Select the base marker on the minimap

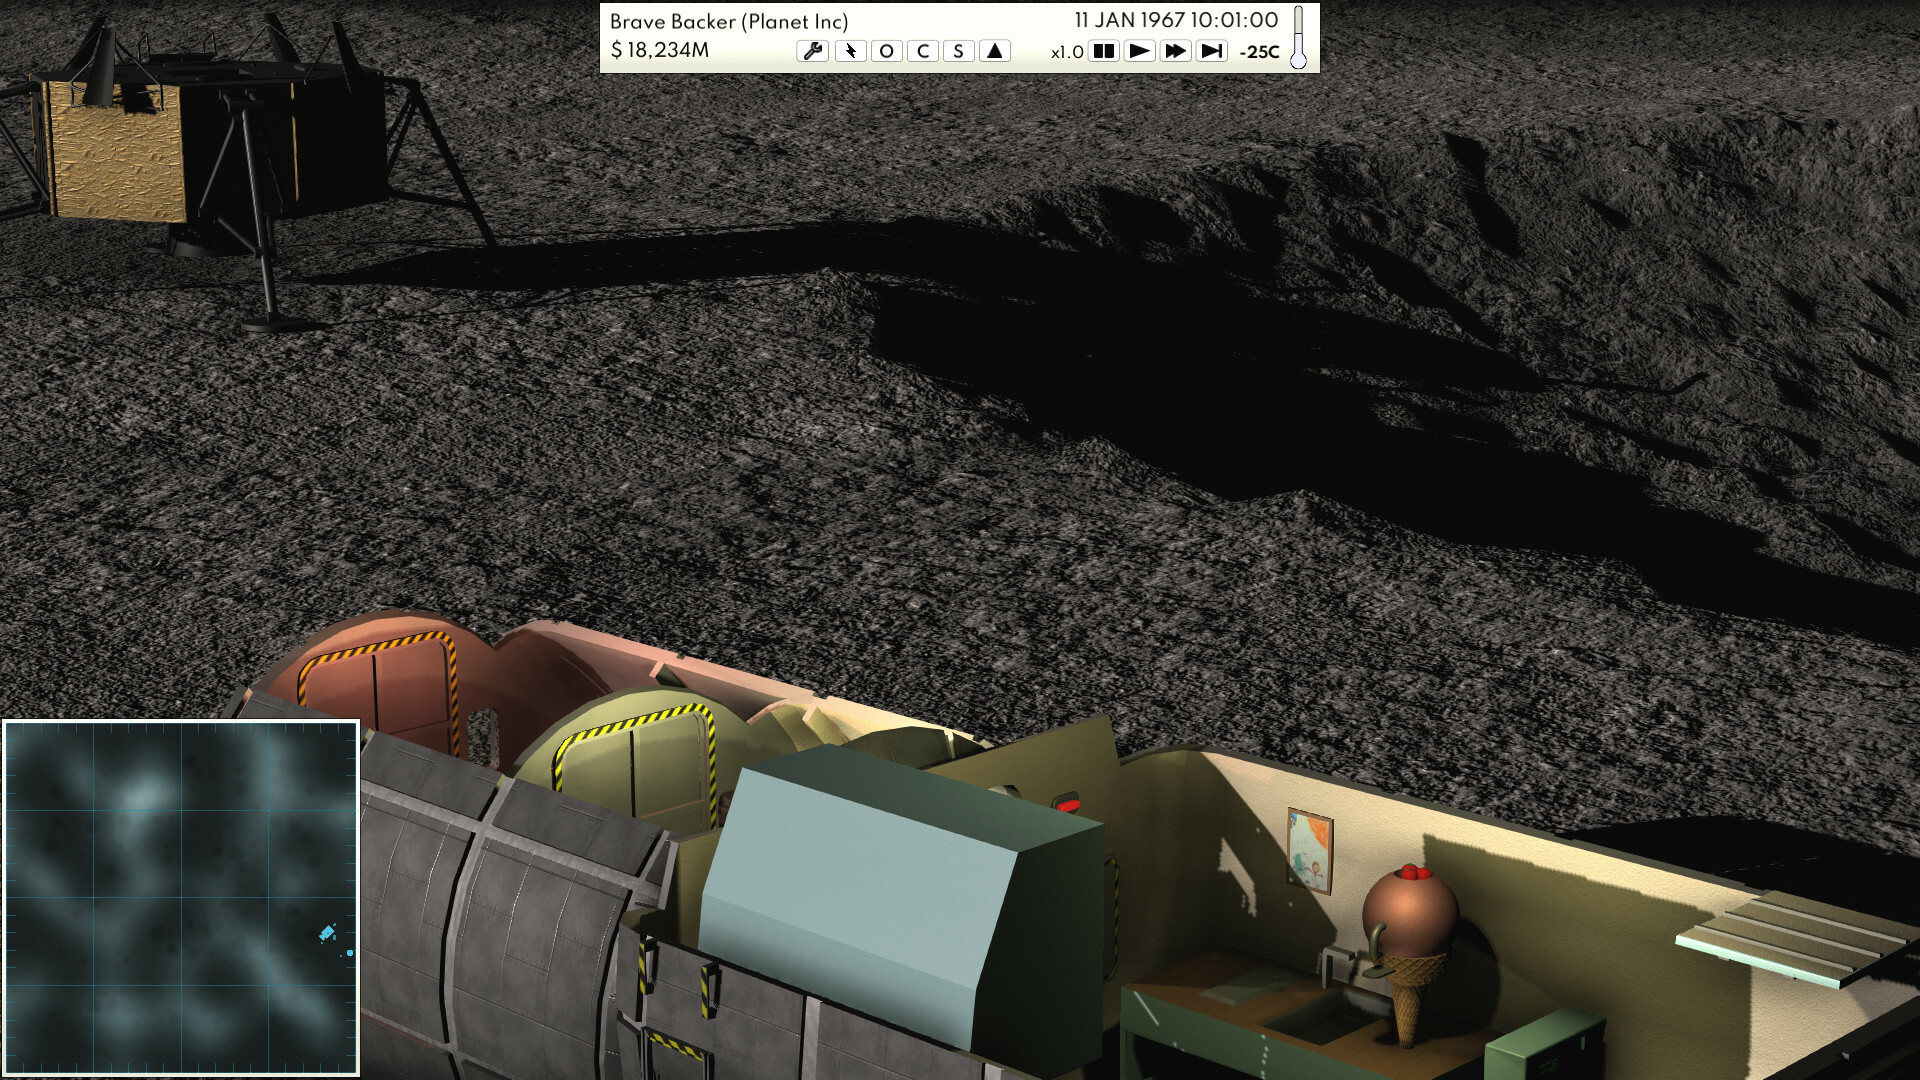[327, 933]
